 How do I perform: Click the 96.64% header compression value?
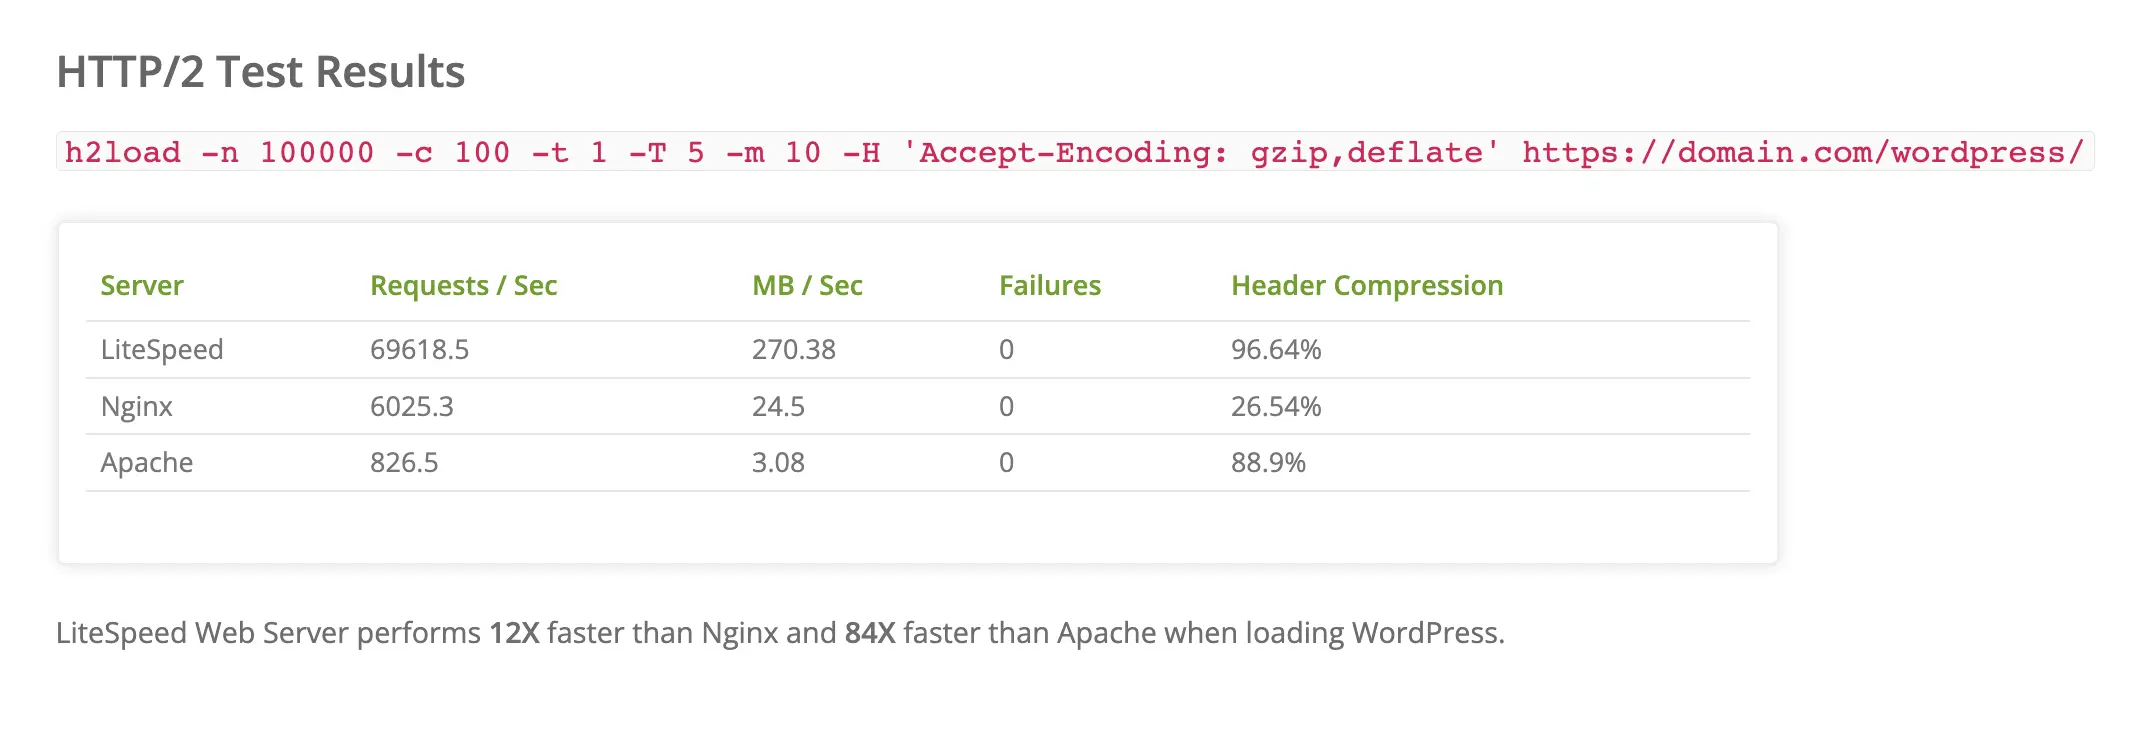[1276, 350]
